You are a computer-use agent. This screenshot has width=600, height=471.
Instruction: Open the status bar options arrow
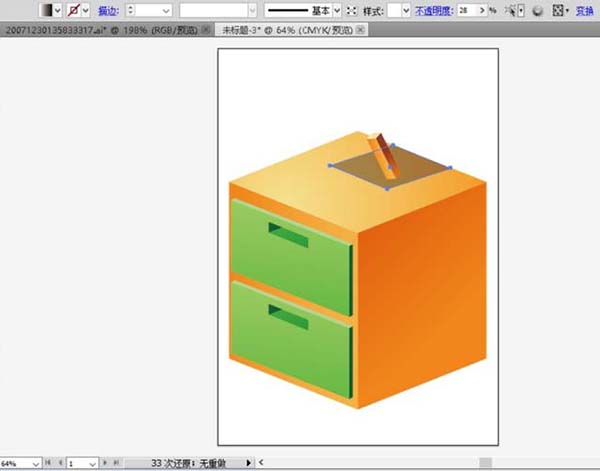[x=248, y=463]
